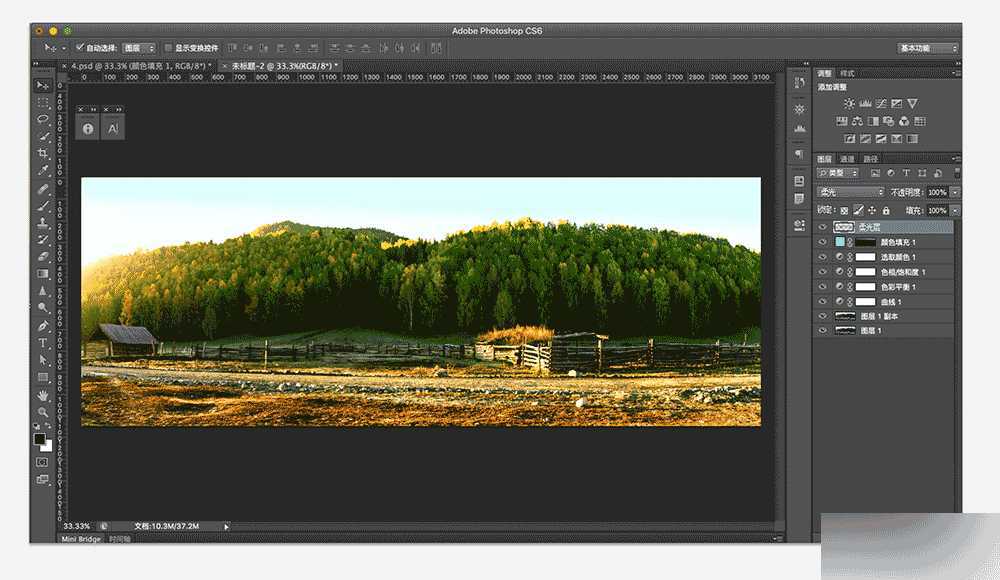Image resolution: width=1000 pixels, height=580 pixels.
Task: Open the Curves adjustment icon in Adjustments panel
Action: coord(880,103)
